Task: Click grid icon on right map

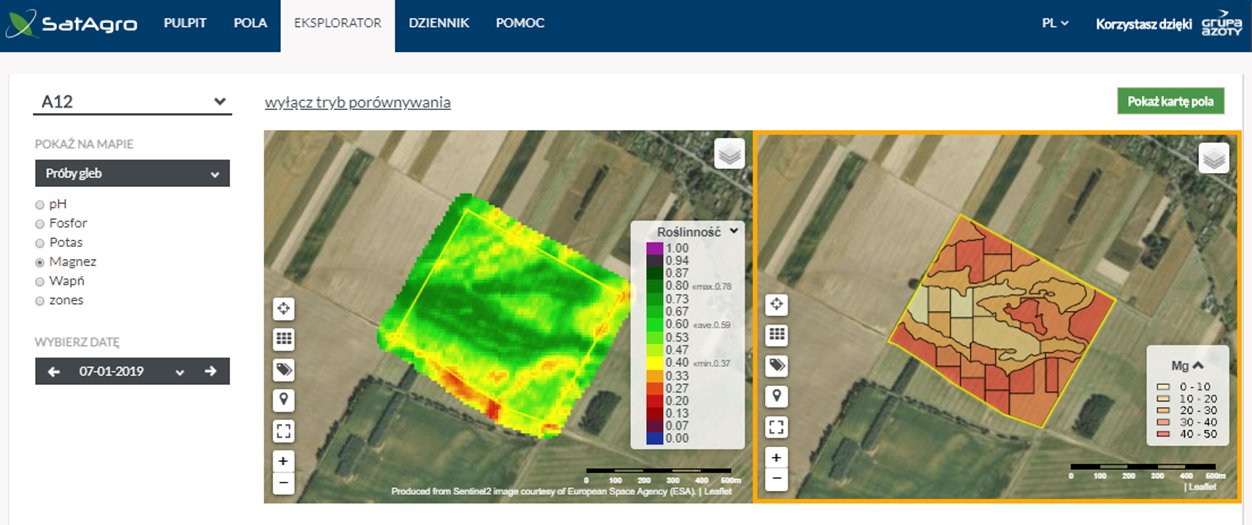Action: click(776, 335)
